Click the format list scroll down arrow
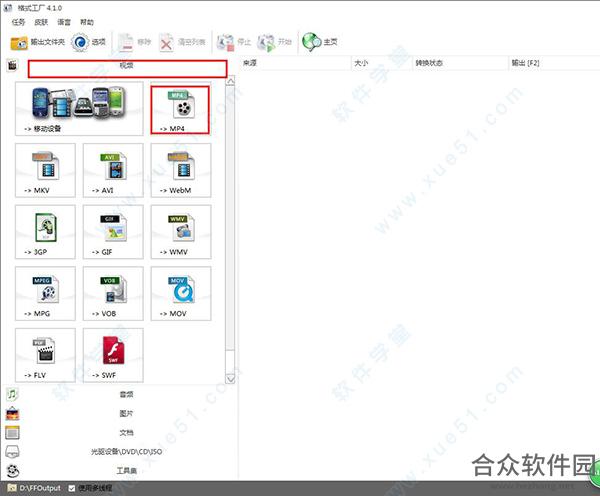The image size is (600, 496). tap(230, 379)
